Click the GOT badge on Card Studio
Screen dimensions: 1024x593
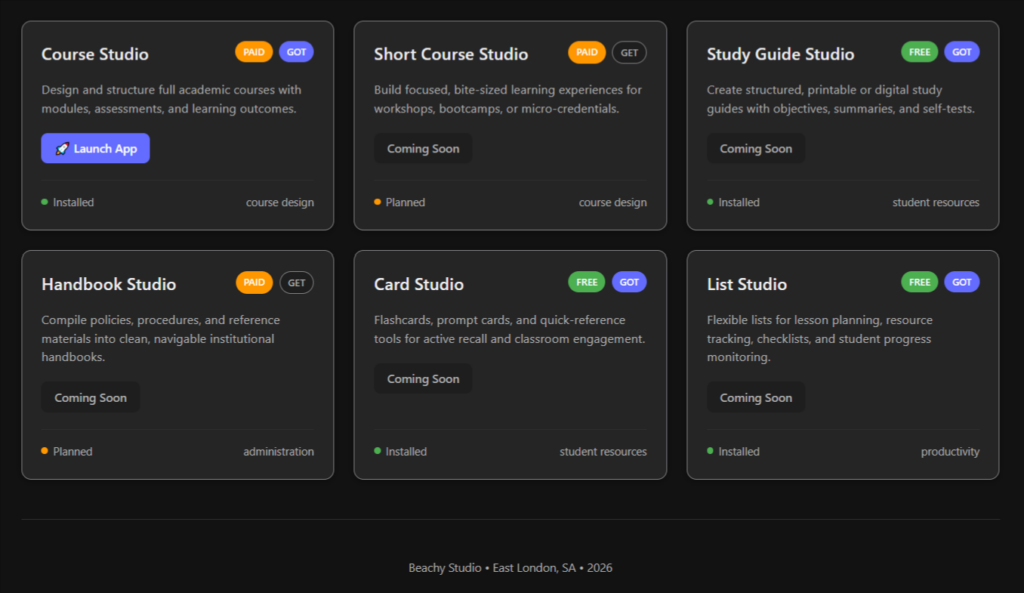(629, 283)
